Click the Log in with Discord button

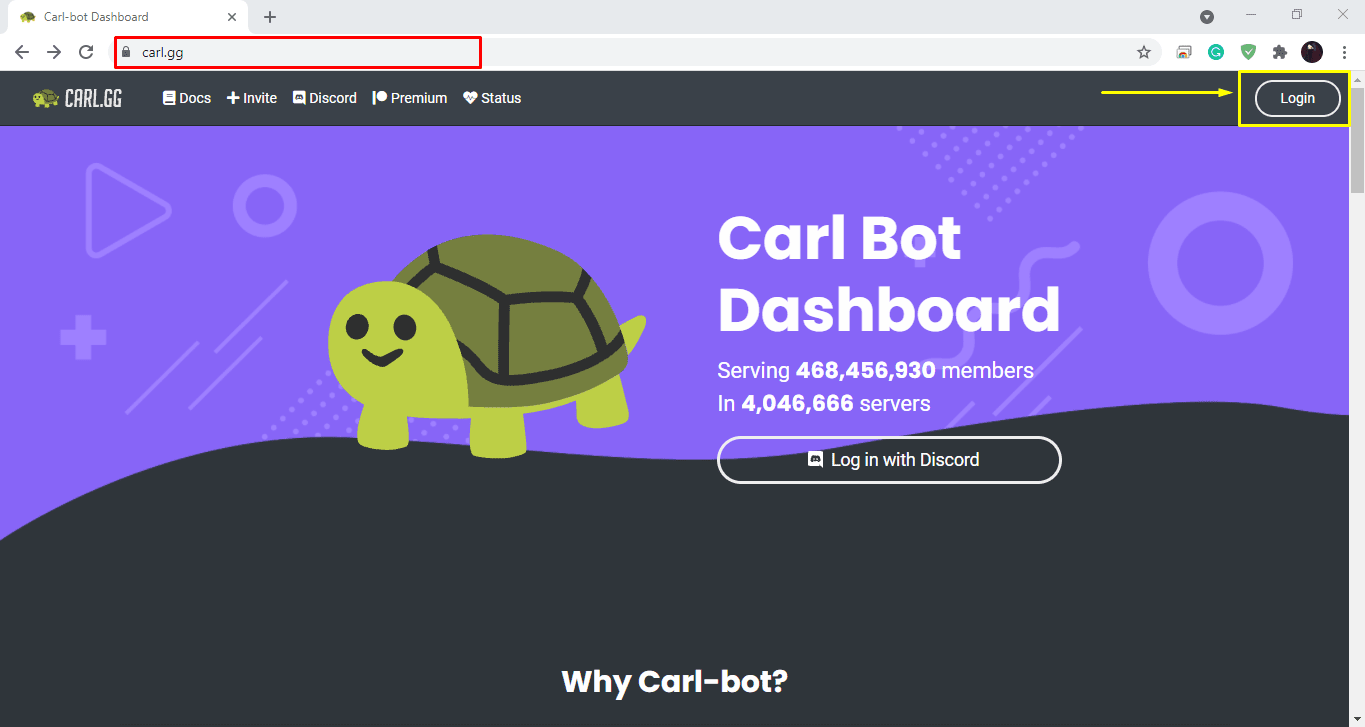(x=889, y=460)
